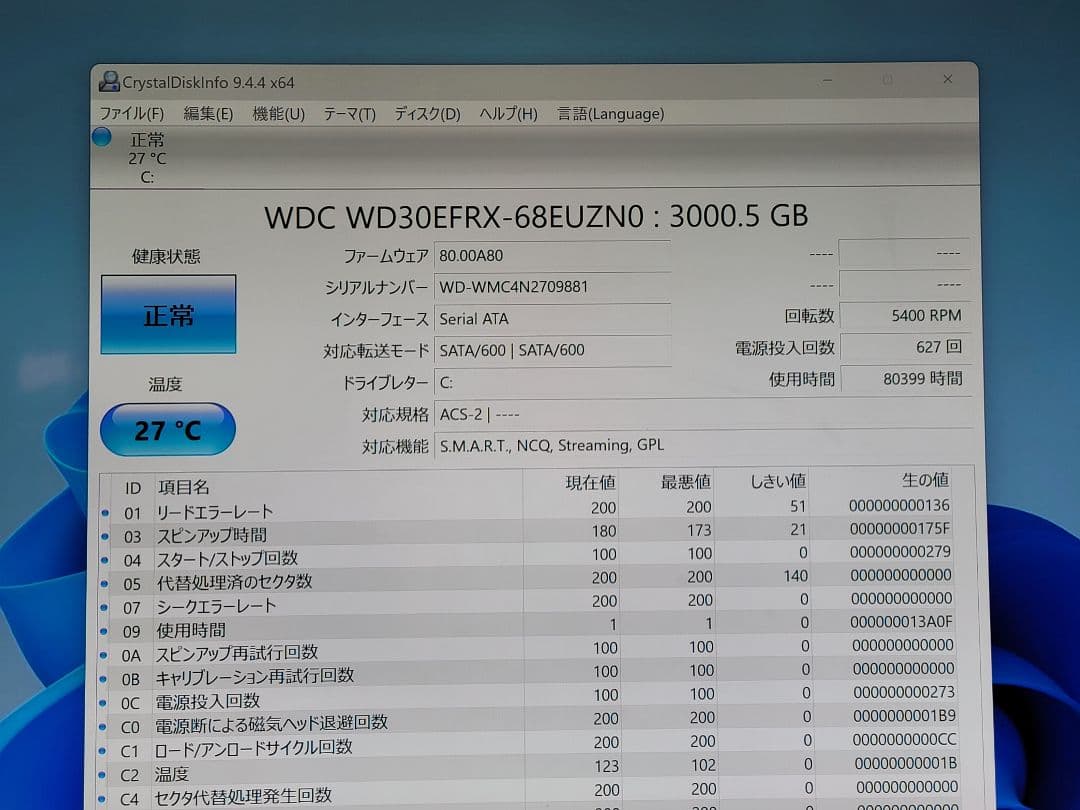1080x810 pixels.
Task: Open the テーマ(T) menu
Action: pos(348,113)
